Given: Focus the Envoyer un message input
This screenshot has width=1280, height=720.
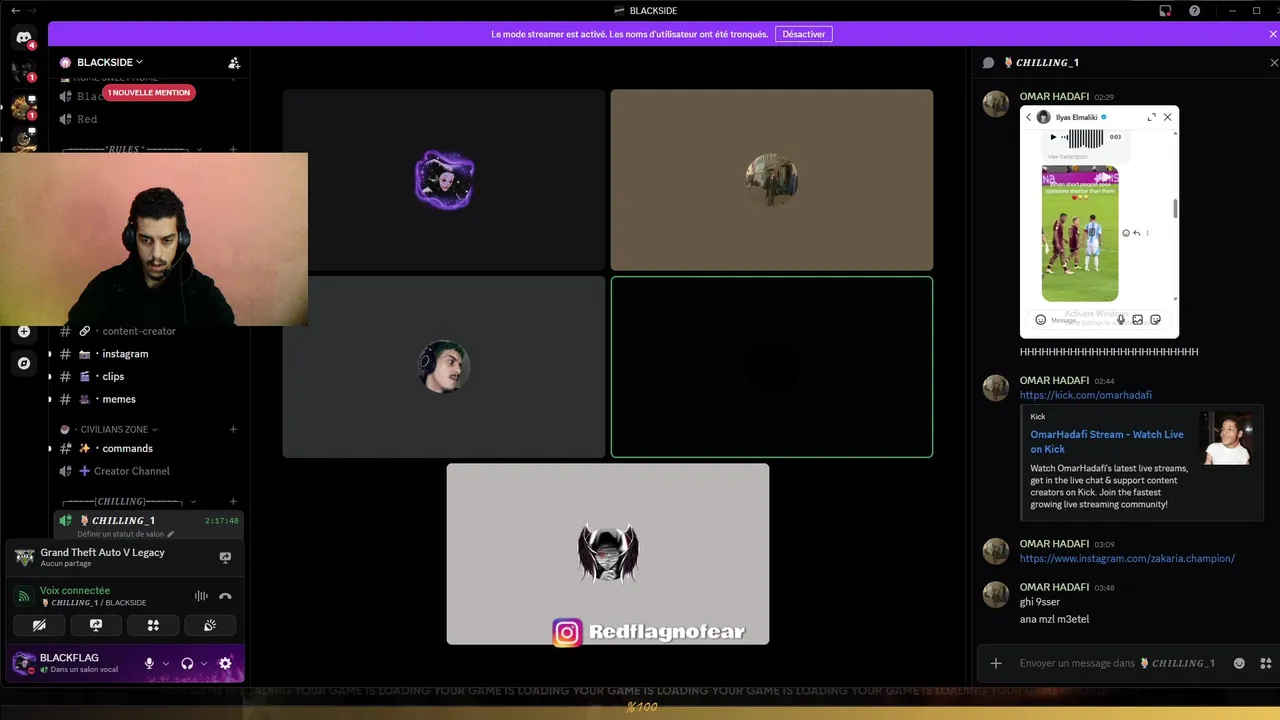Looking at the screenshot, I should (1117, 663).
